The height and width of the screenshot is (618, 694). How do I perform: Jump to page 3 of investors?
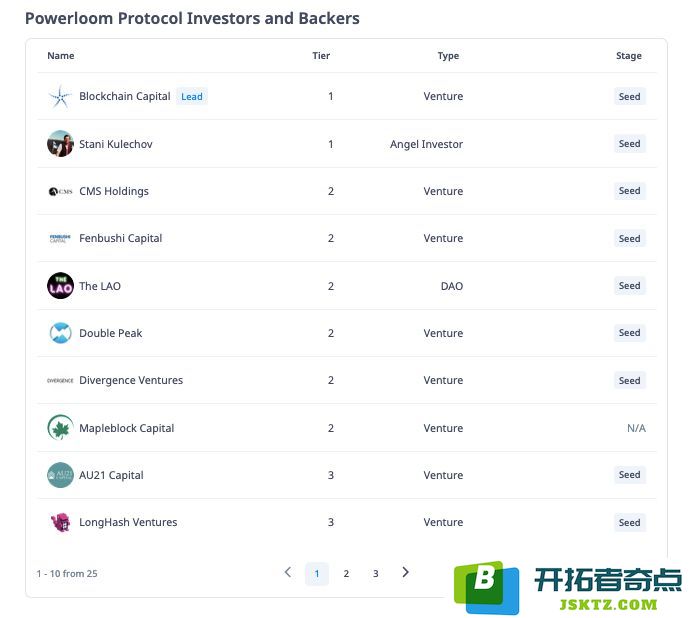[375, 574]
